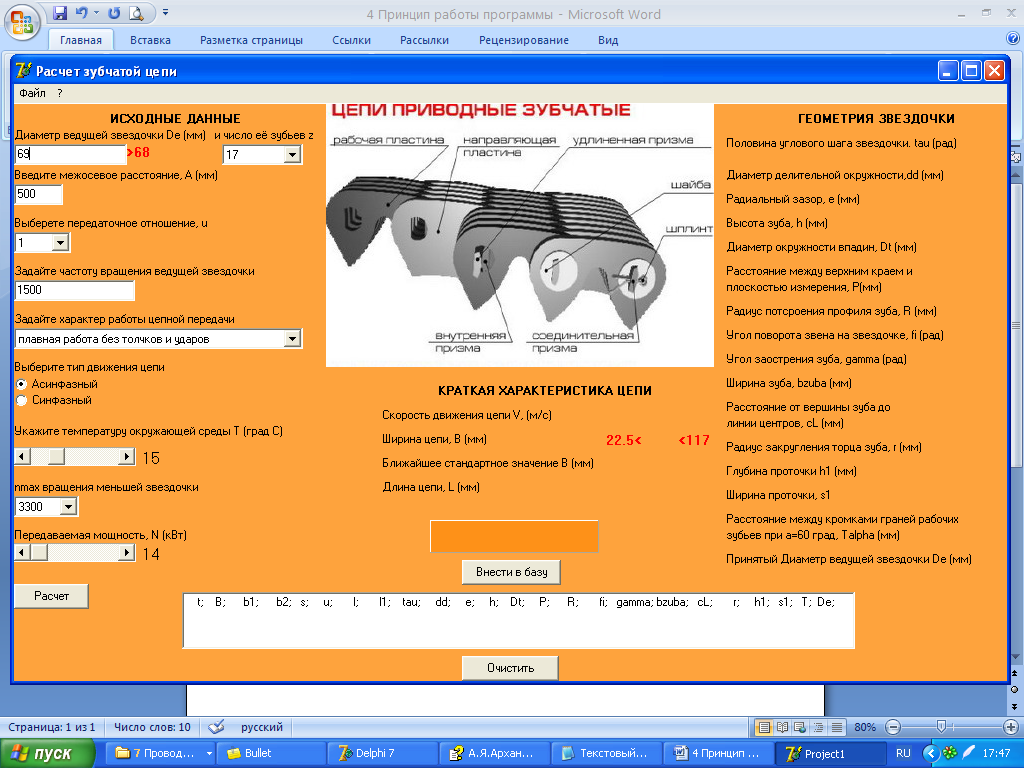Click the rotation frequency field showing 1500
The width and height of the screenshot is (1024, 768).
pyautogui.click(x=74, y=290)
